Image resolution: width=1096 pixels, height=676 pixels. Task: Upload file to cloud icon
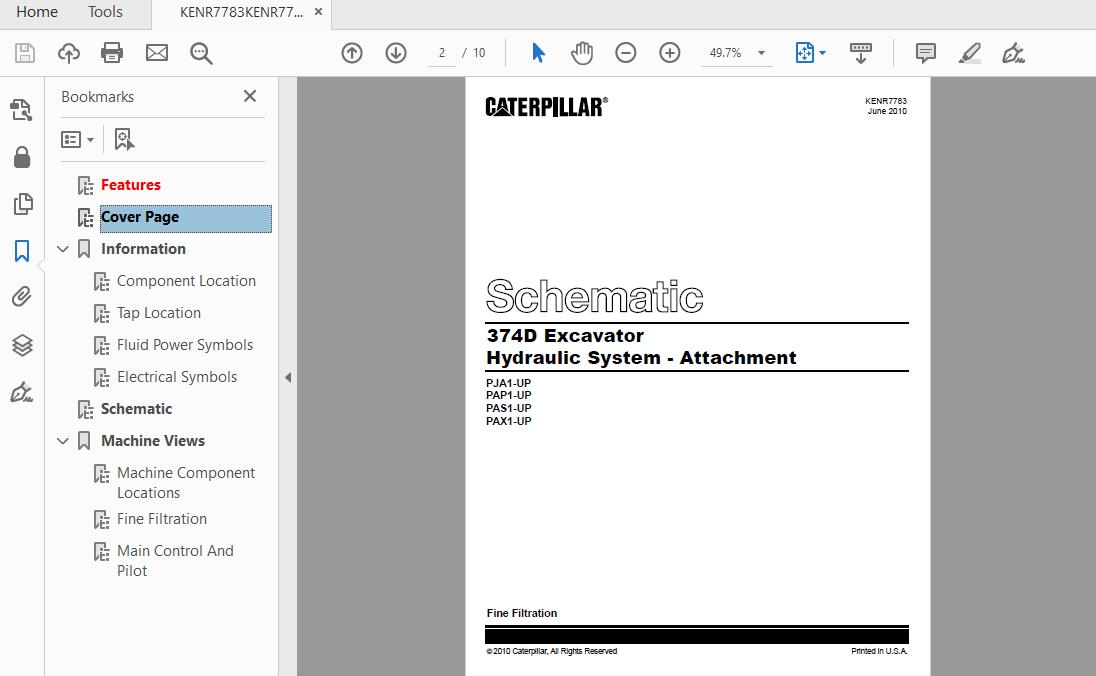click(x=68, y=53)
